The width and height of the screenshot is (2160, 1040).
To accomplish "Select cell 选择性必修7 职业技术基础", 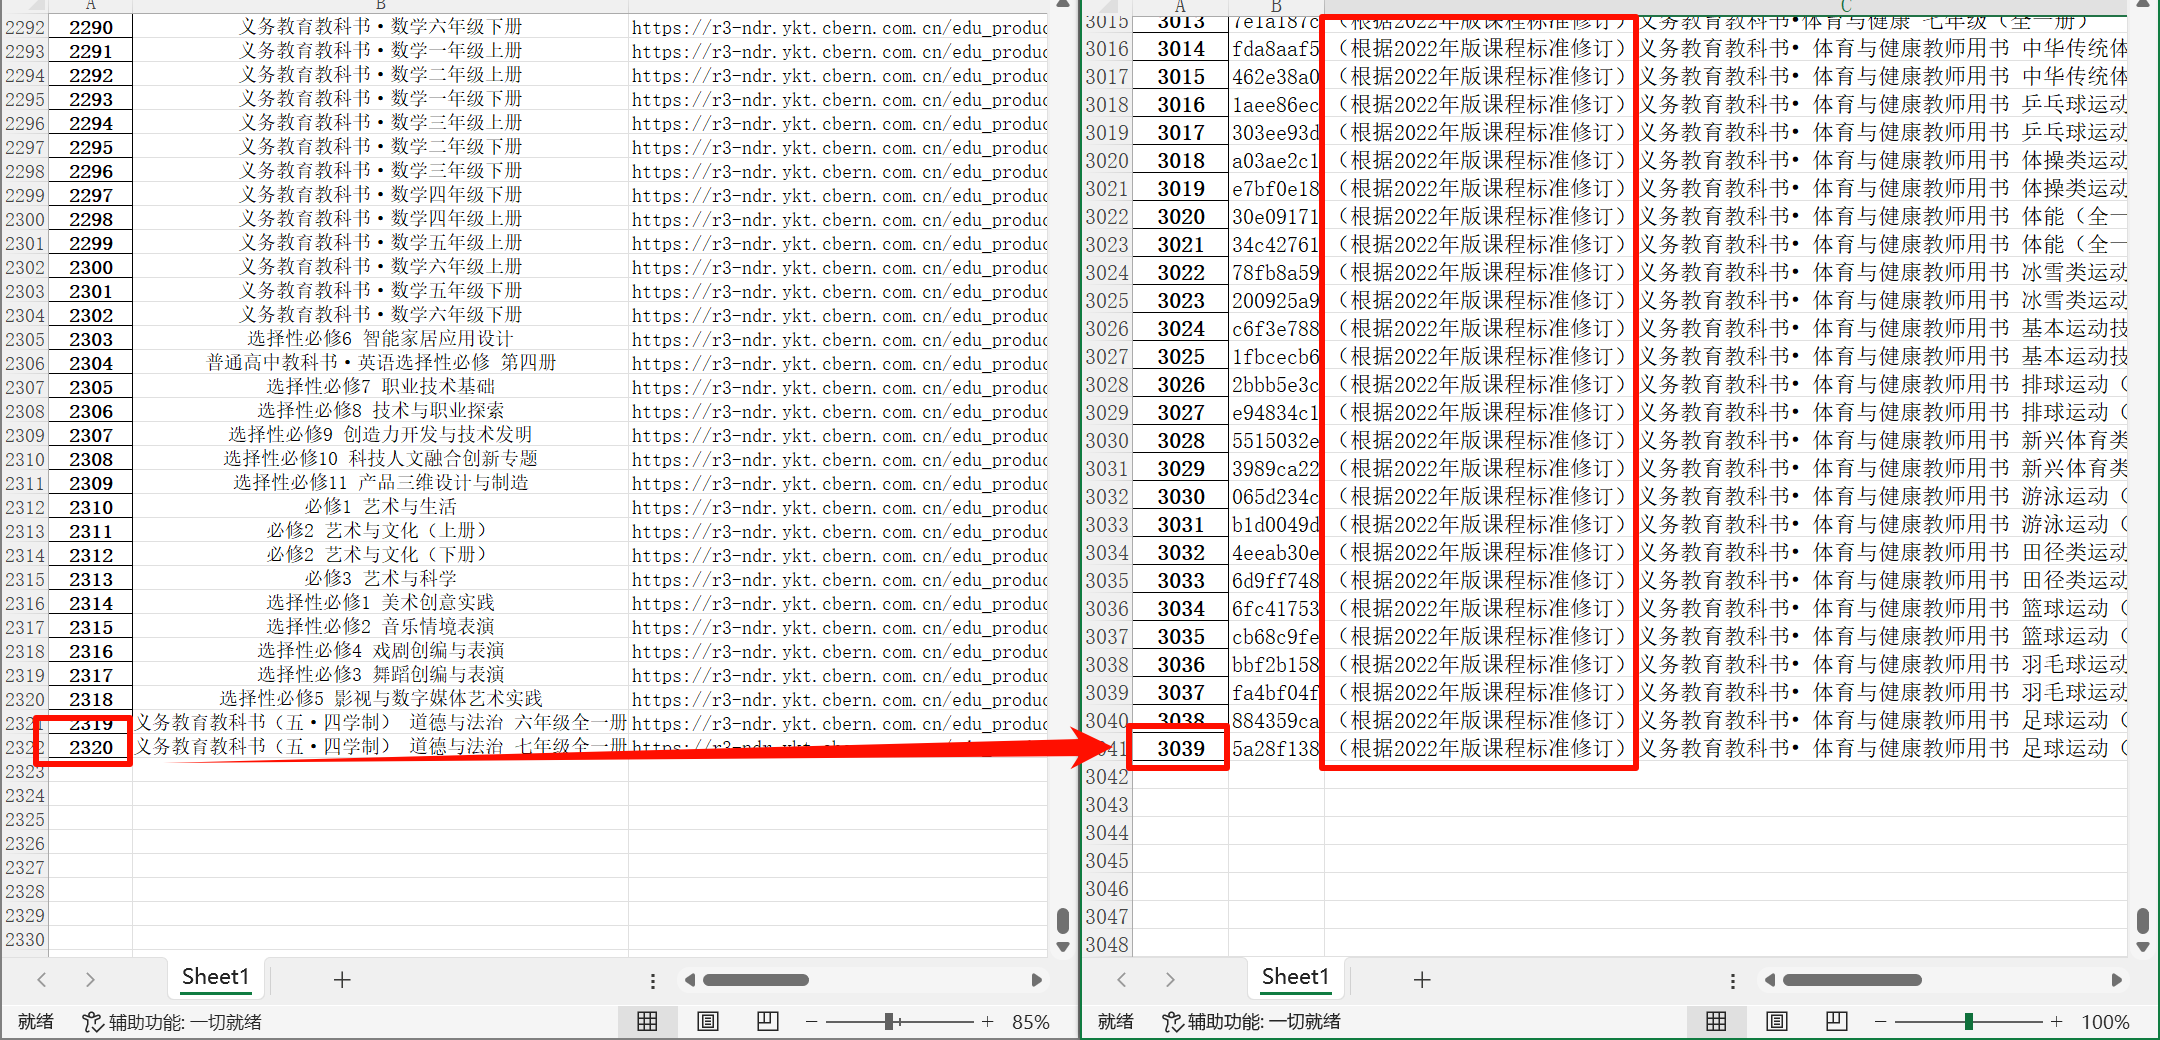I will click(380, 387).
